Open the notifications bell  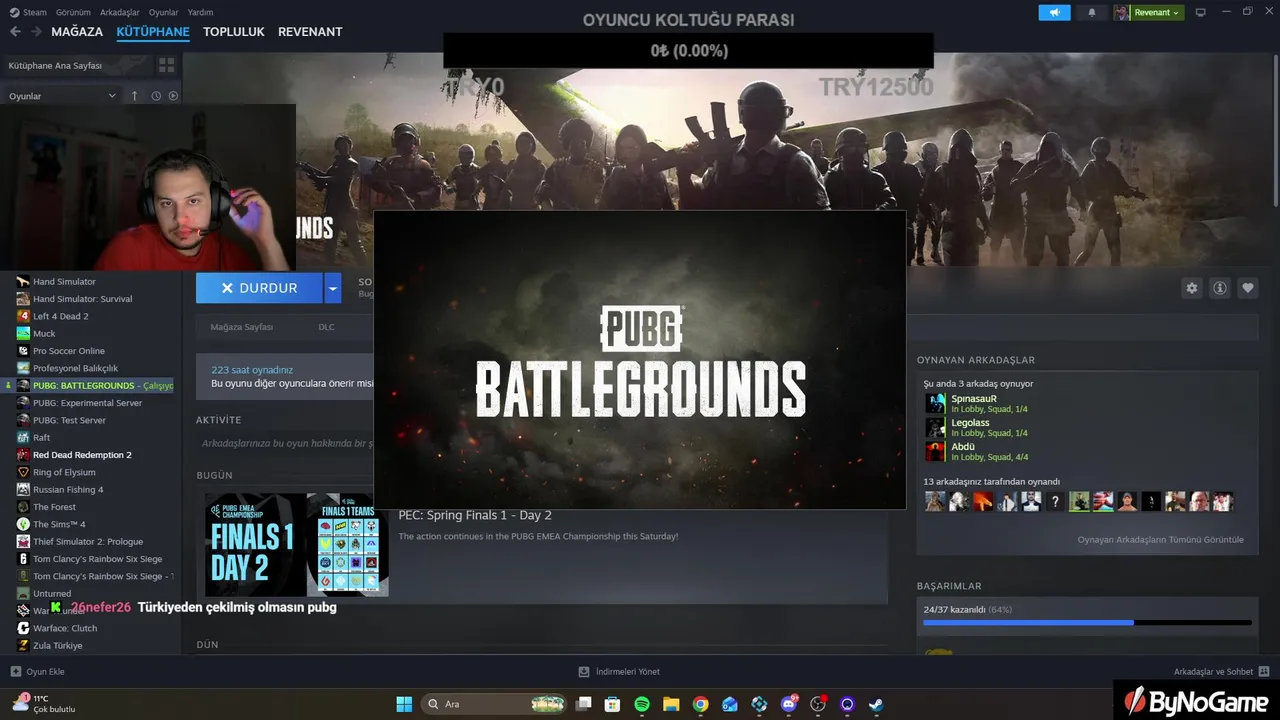[1091, 12]
